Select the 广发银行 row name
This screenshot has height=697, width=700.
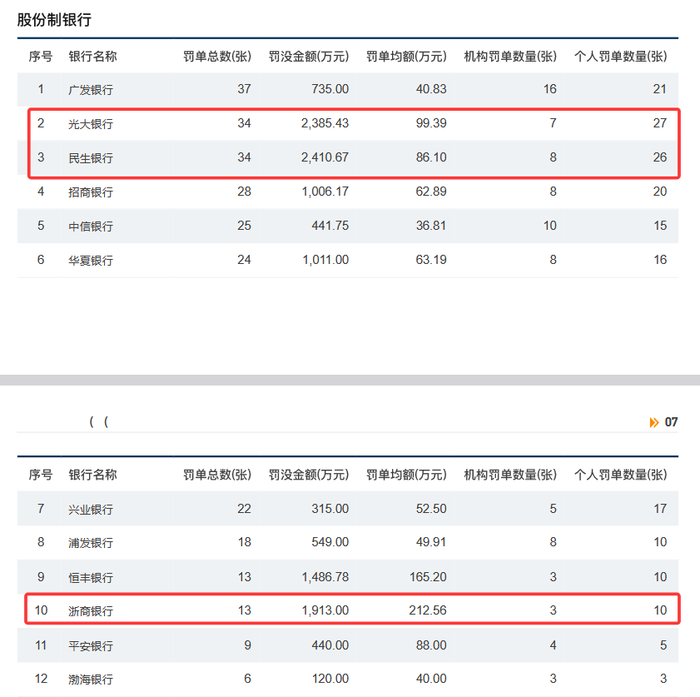pyautogui.click(x=91, y=90)
